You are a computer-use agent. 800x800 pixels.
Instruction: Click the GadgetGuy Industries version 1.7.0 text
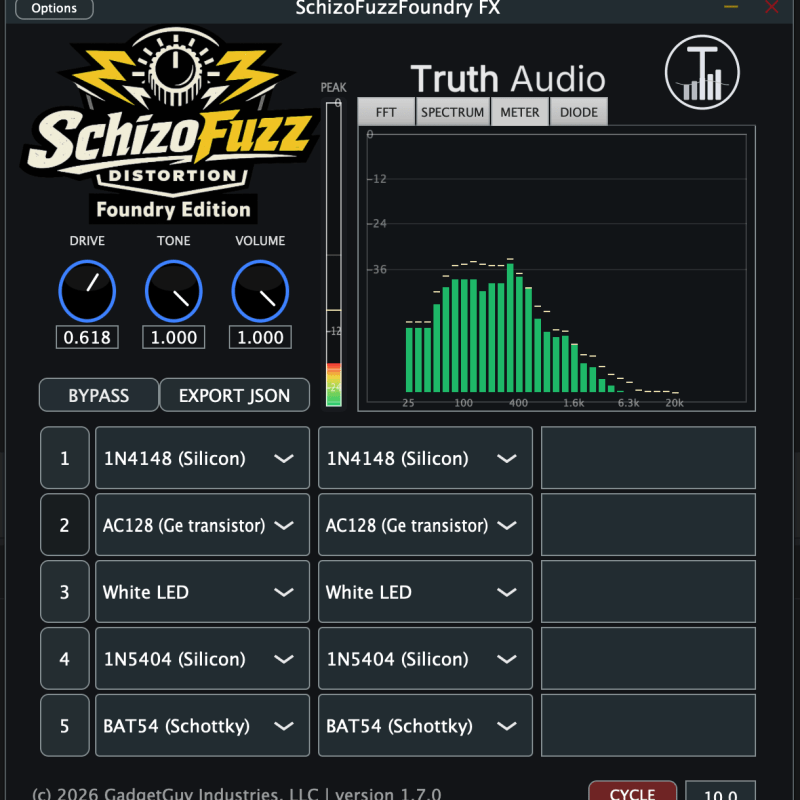click(x=237, y=793)
